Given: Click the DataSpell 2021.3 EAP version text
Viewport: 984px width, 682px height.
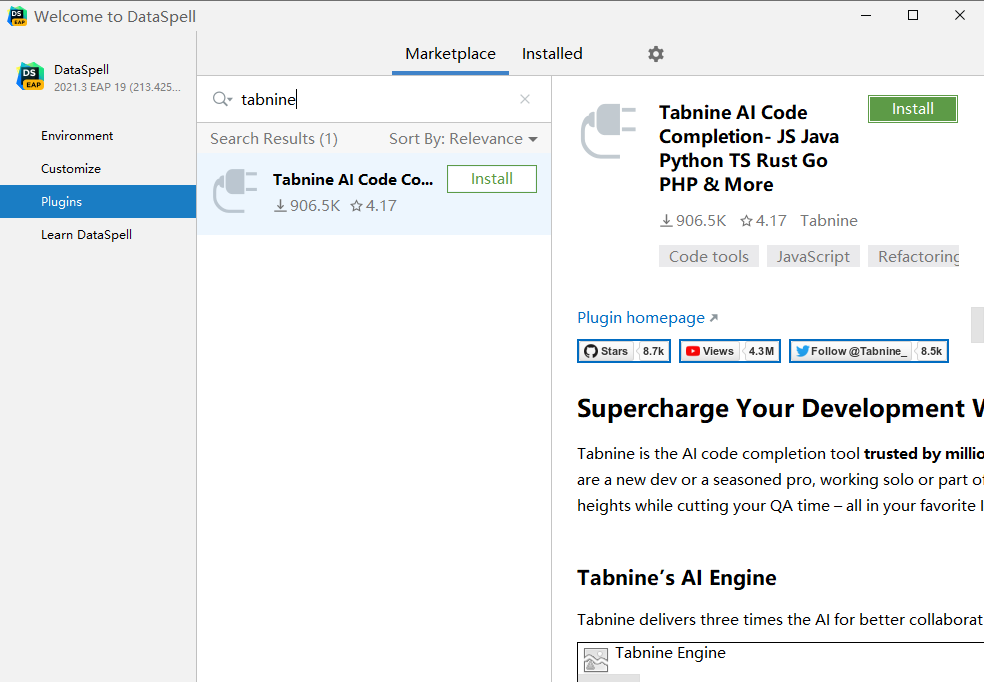Looking at the screenshot, I should point(117,87).
